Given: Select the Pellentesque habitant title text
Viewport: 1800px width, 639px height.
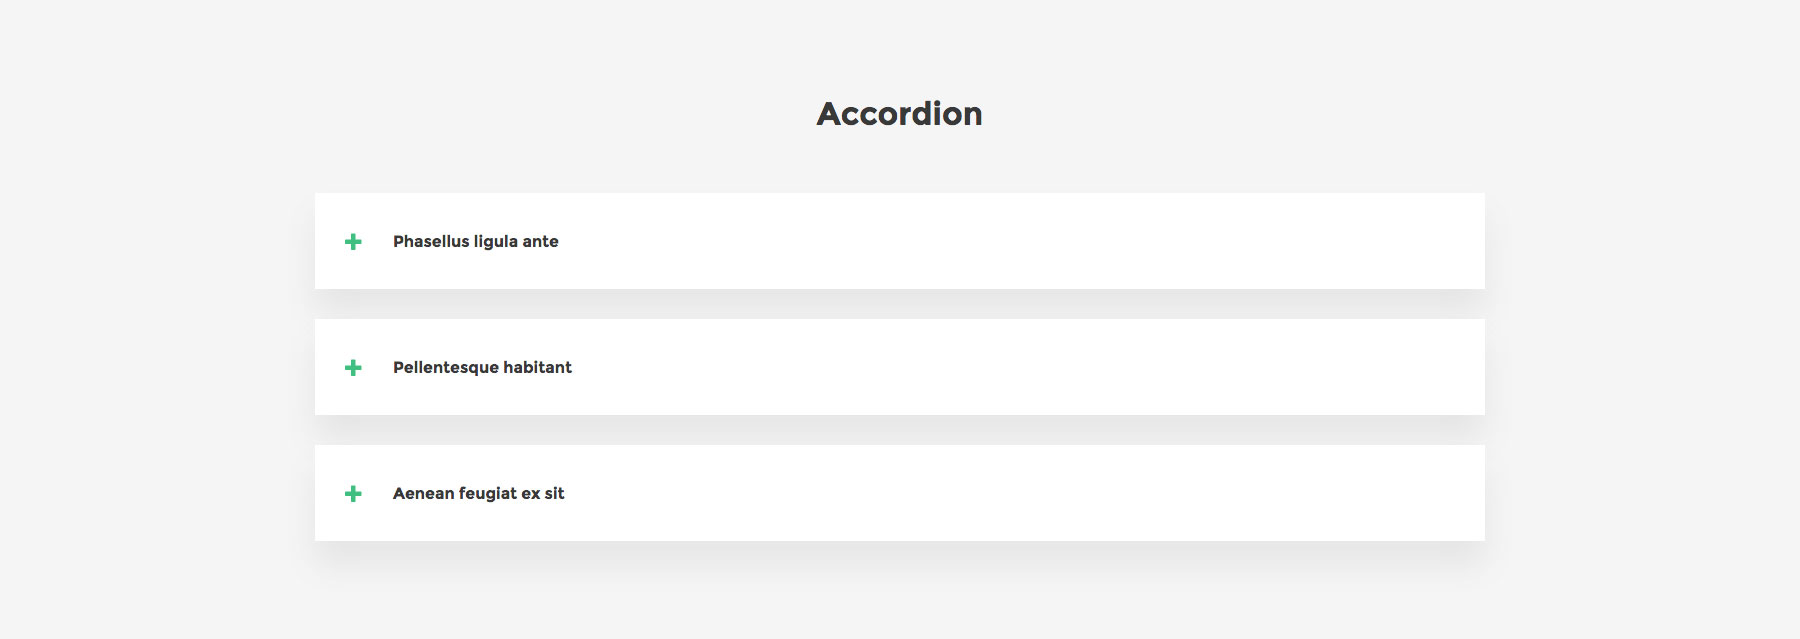Looking at the screenshot, I should click(x=482, y=367).
